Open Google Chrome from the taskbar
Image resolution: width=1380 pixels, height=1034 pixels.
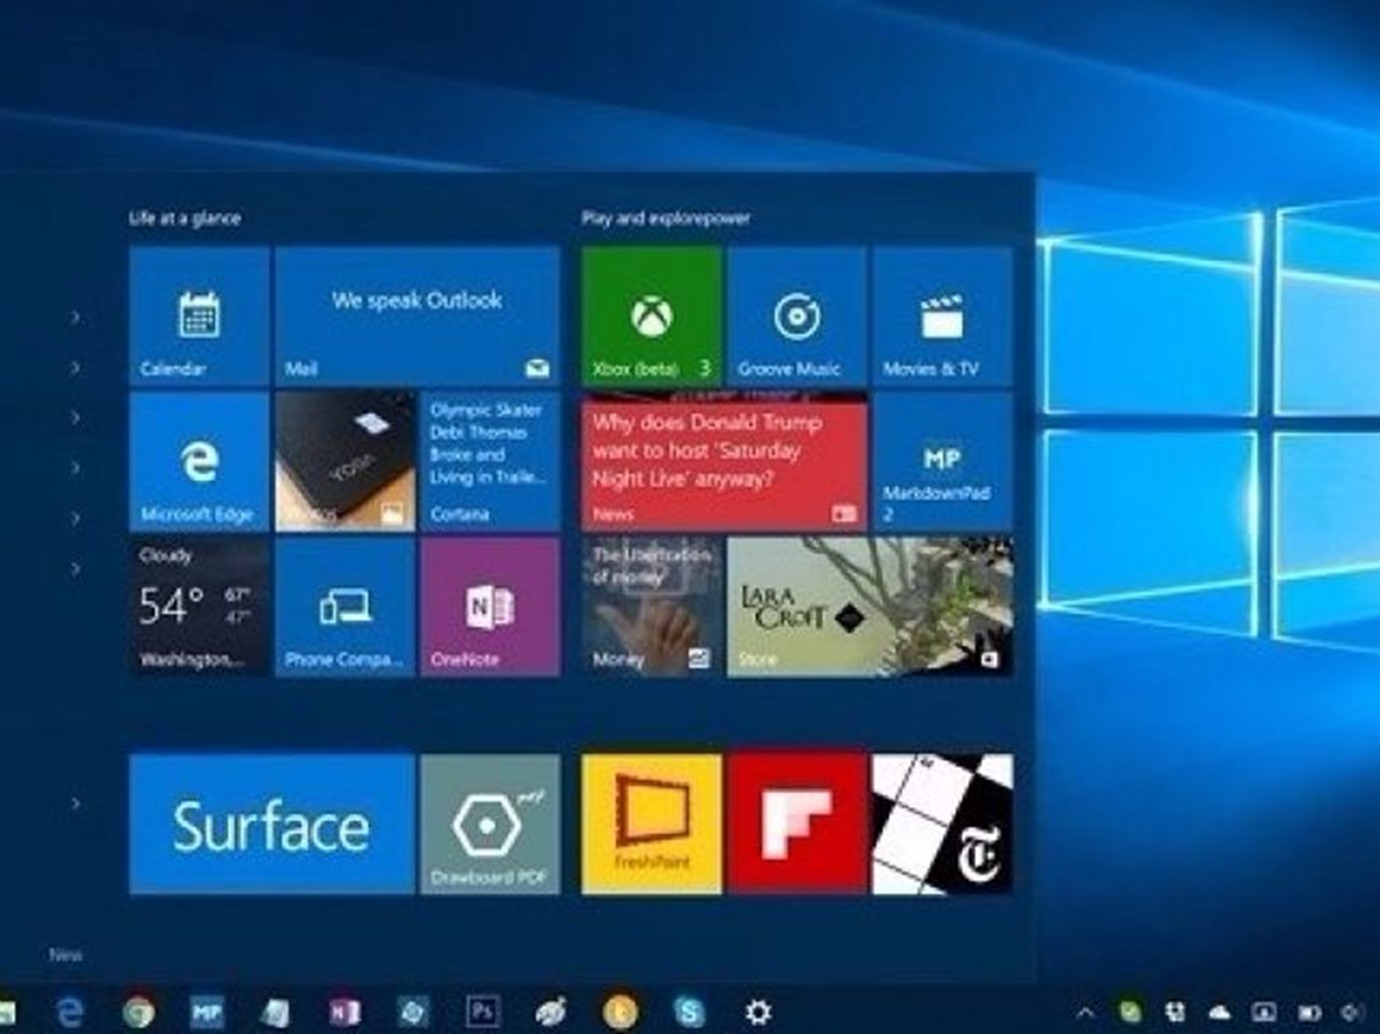point(138,1012)
